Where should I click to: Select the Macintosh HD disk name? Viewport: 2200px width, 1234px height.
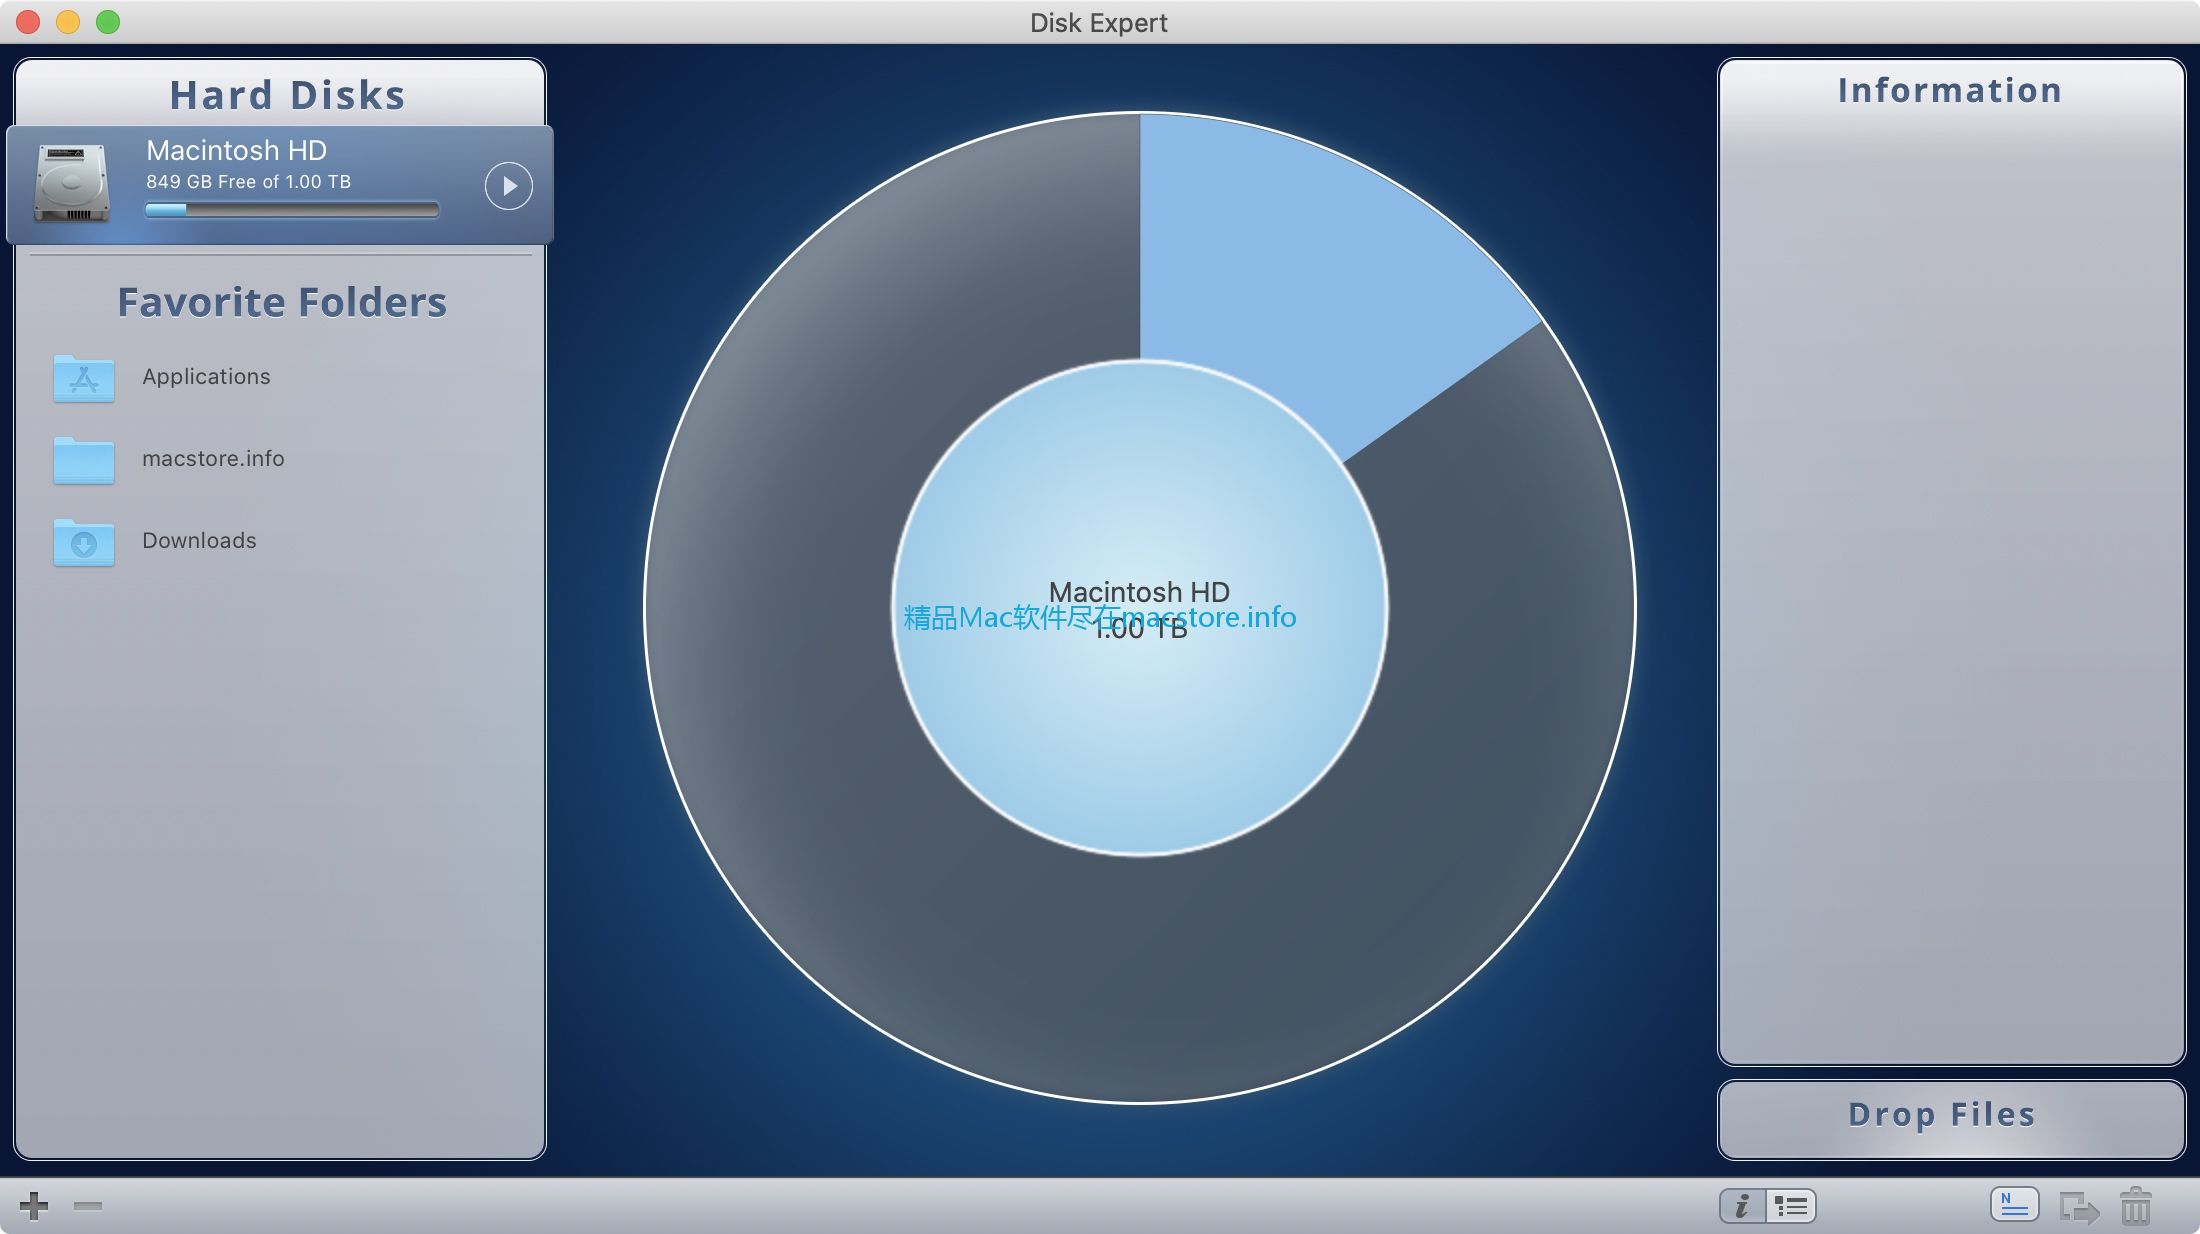tap(236, 150)
